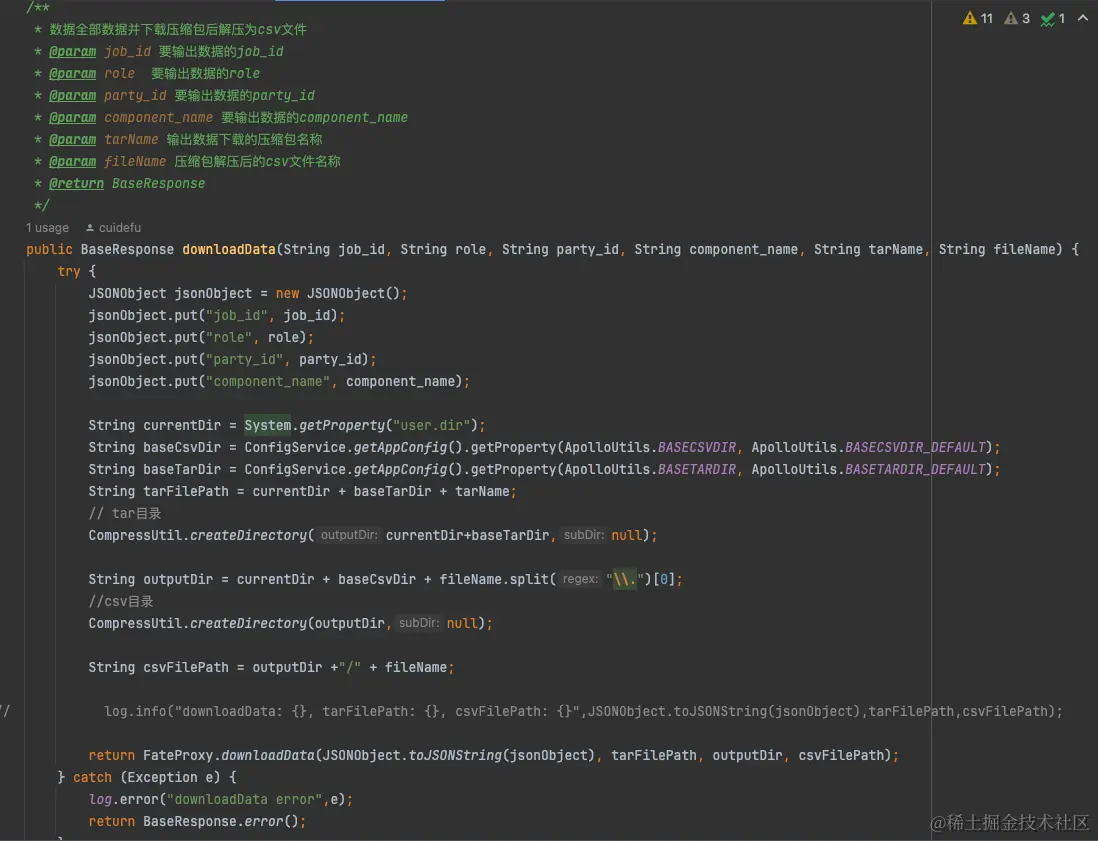Click the '@param' tag for job_id
The height and width of the screenshot is (841, 1098).
tap(73, 51)
